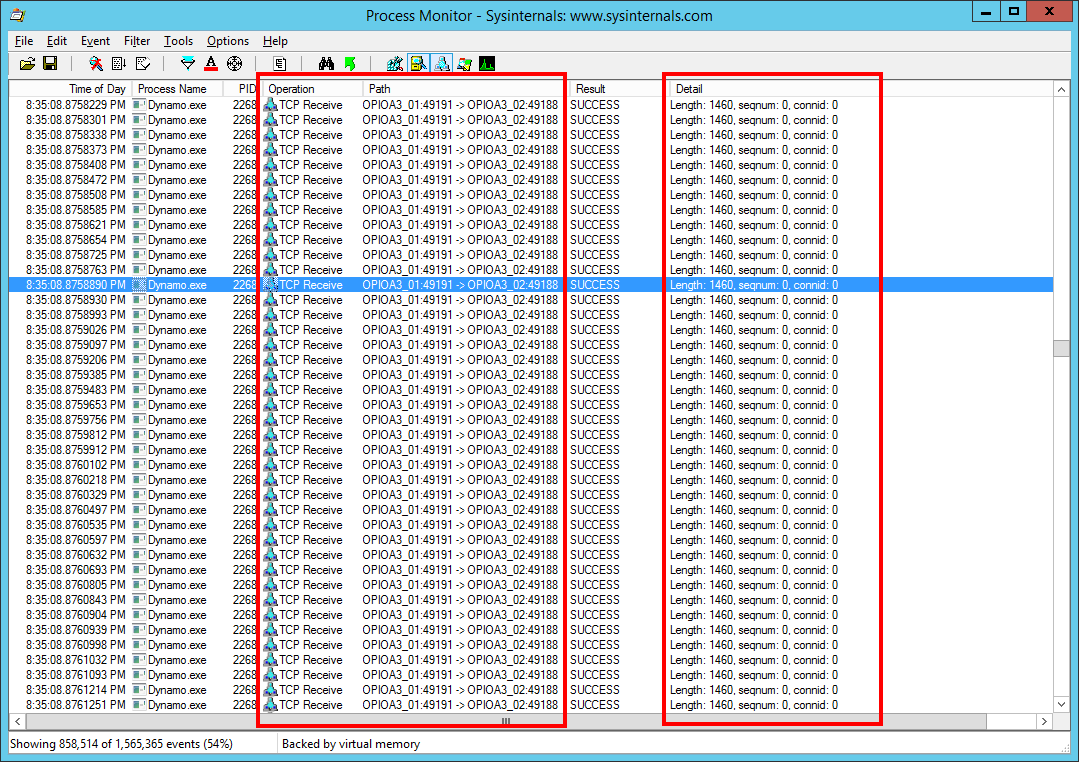
Task: Open the Process Tree toolbar icon
Action: coord(279,64)
